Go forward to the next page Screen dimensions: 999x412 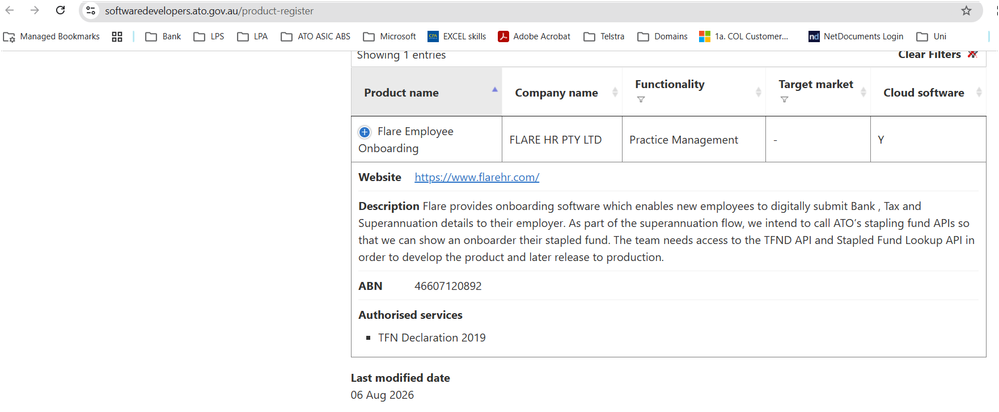click(35, 10)
